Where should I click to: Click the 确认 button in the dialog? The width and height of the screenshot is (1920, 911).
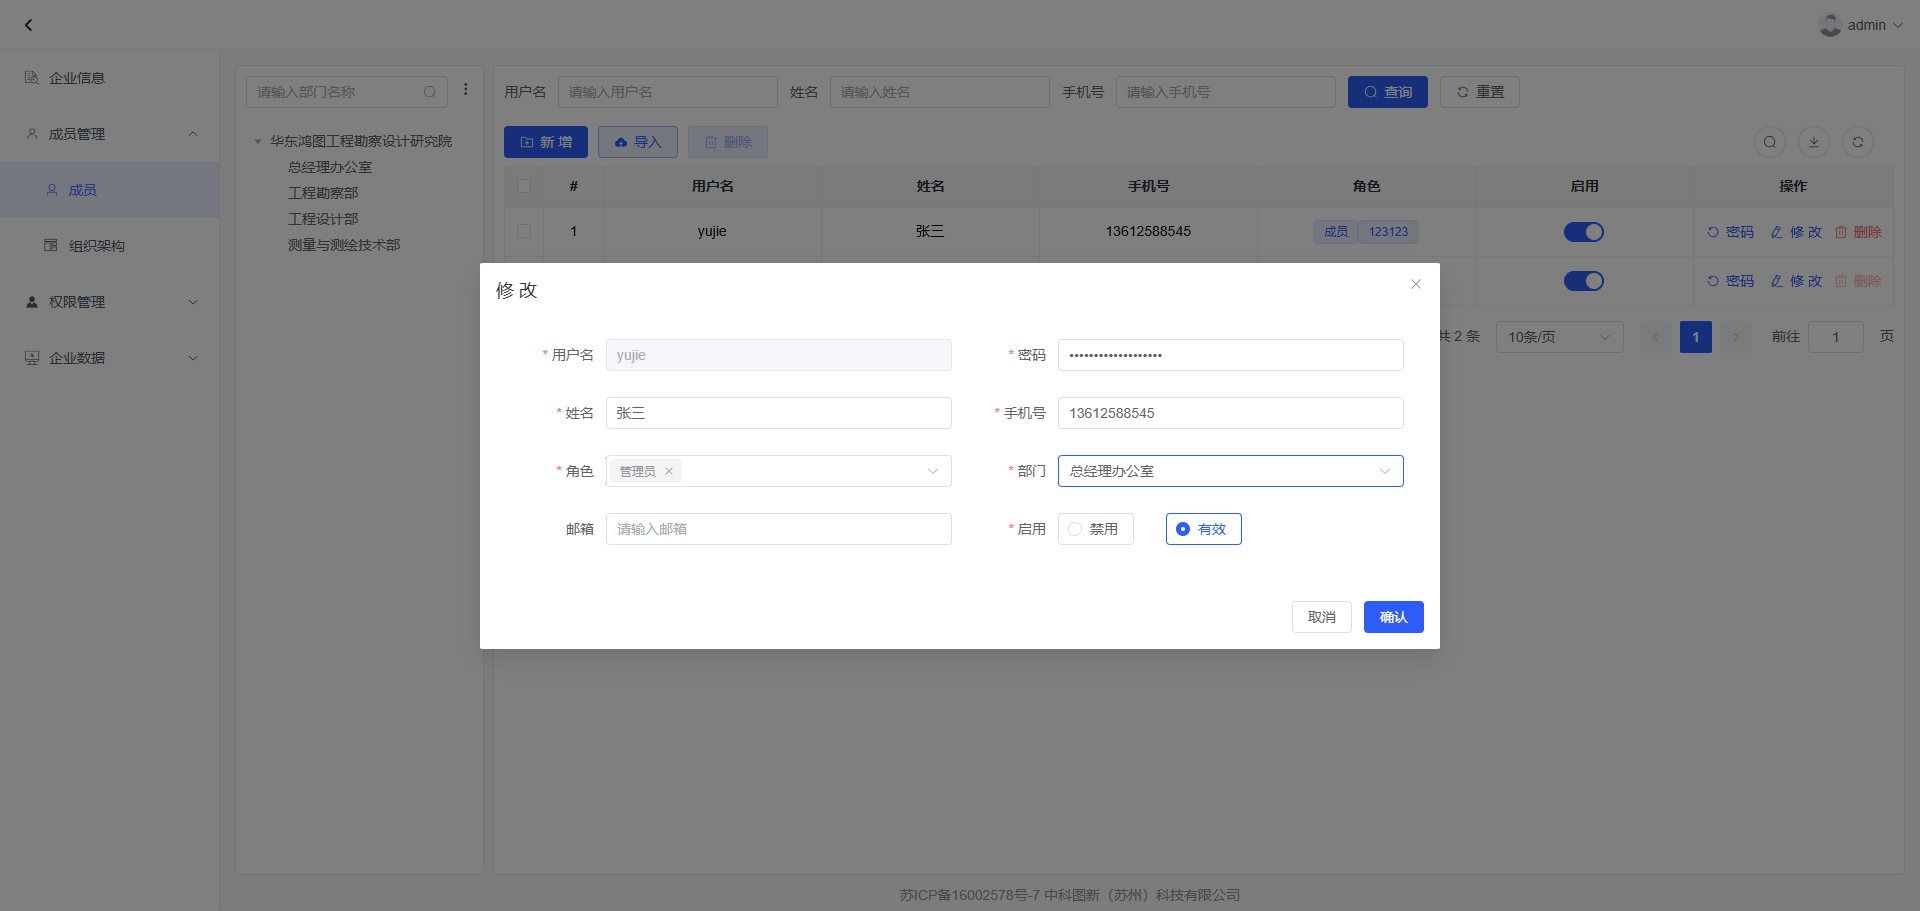pos(1393,617)
